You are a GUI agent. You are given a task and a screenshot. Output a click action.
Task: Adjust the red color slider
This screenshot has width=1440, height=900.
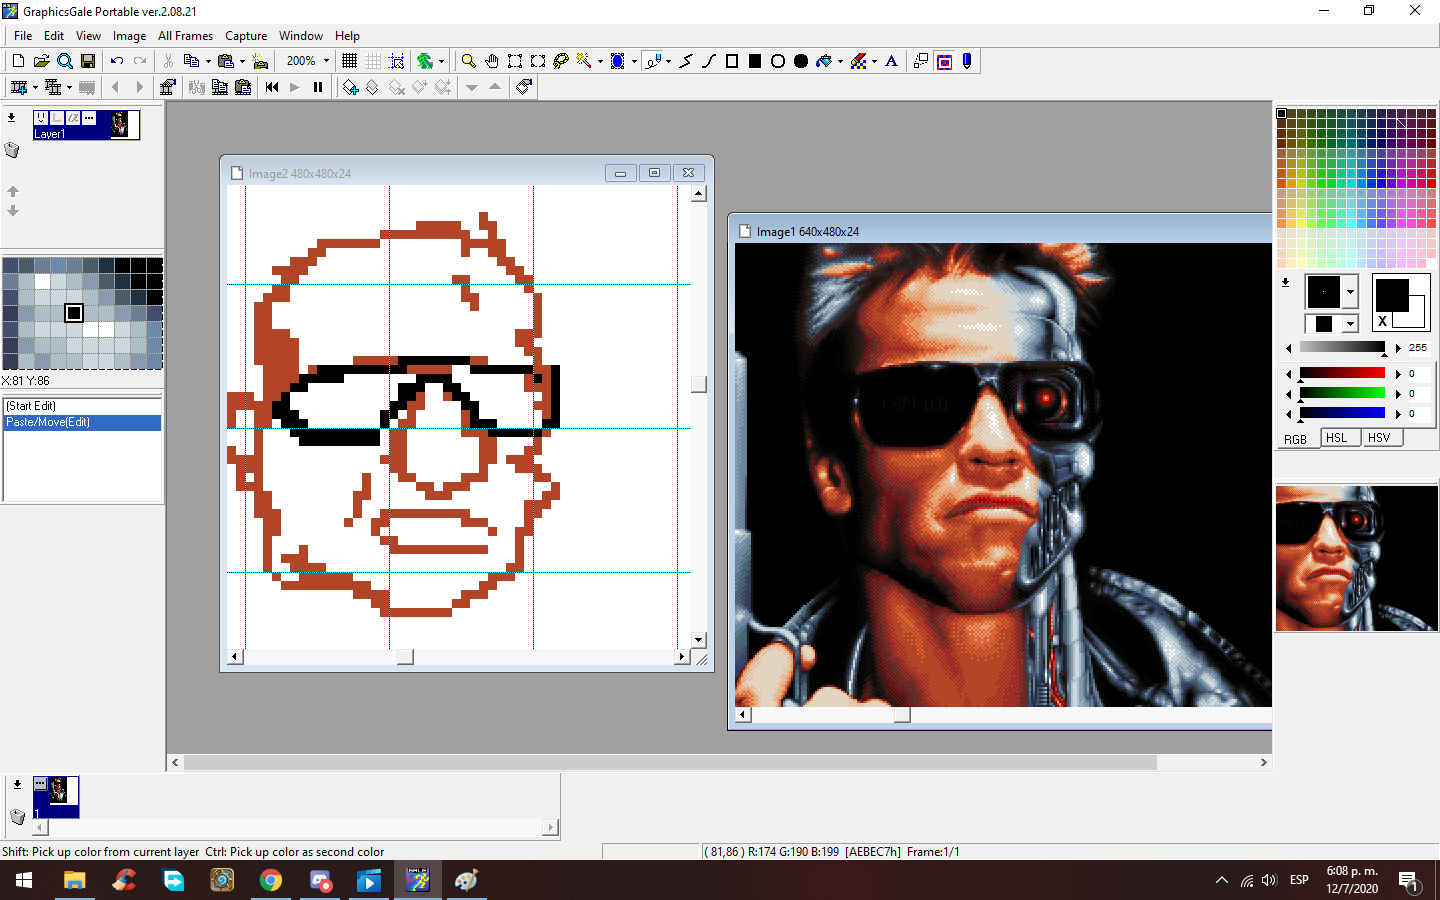pos(1342,373)
